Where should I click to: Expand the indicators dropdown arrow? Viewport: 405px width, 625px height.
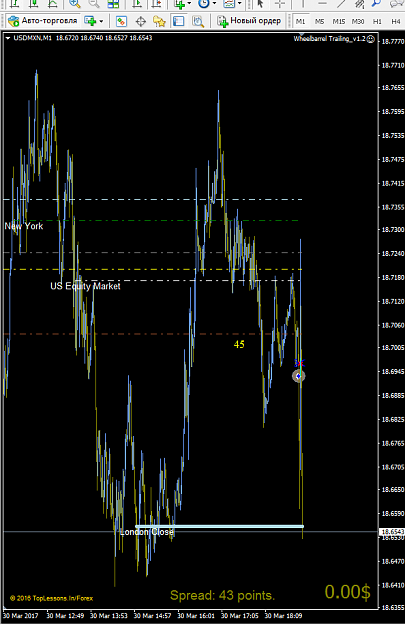click(189, 4)
